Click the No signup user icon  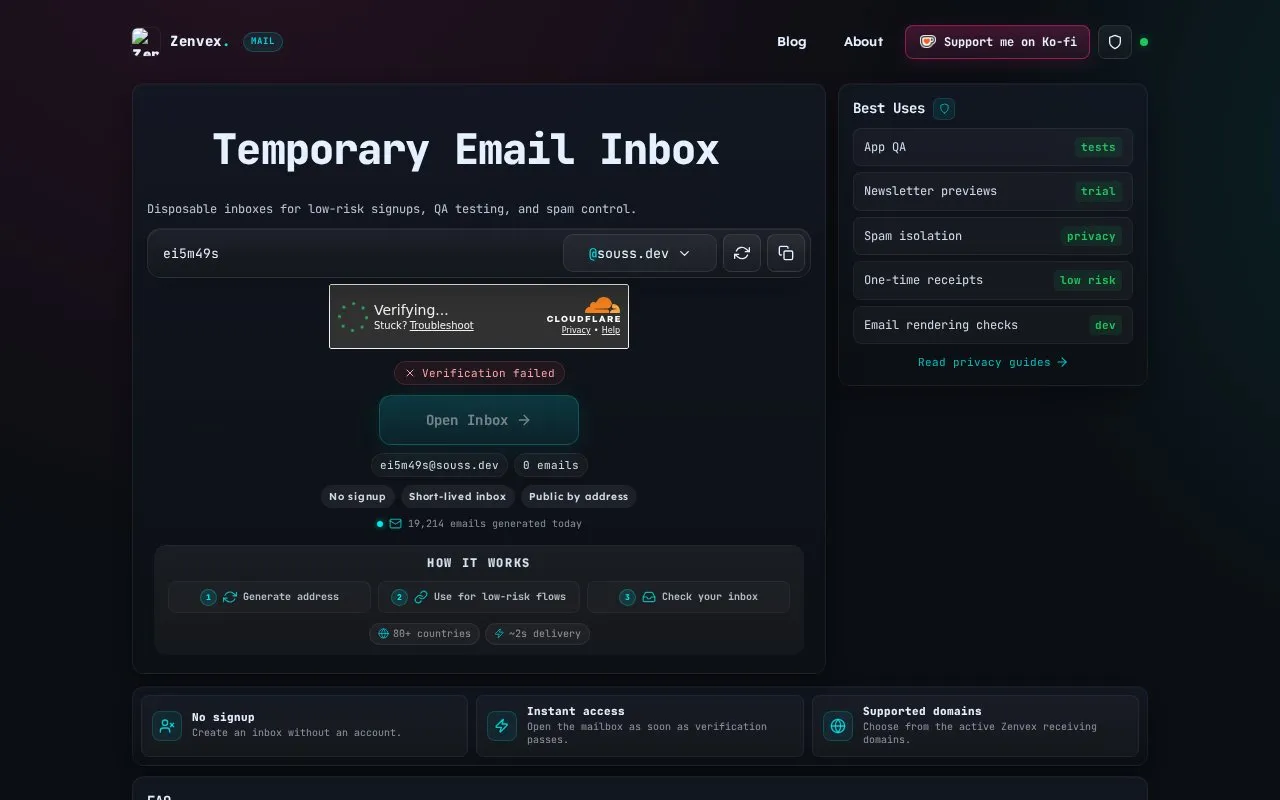(167, 725)
